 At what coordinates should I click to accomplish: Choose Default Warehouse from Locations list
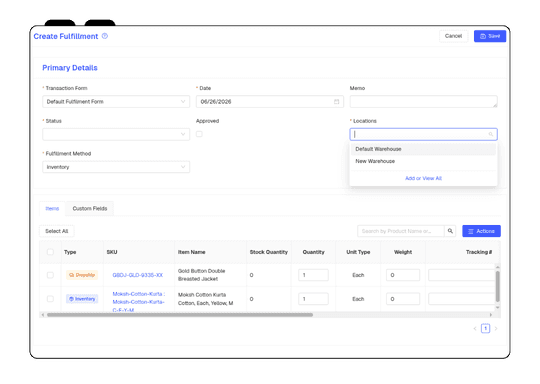(423, 149)
